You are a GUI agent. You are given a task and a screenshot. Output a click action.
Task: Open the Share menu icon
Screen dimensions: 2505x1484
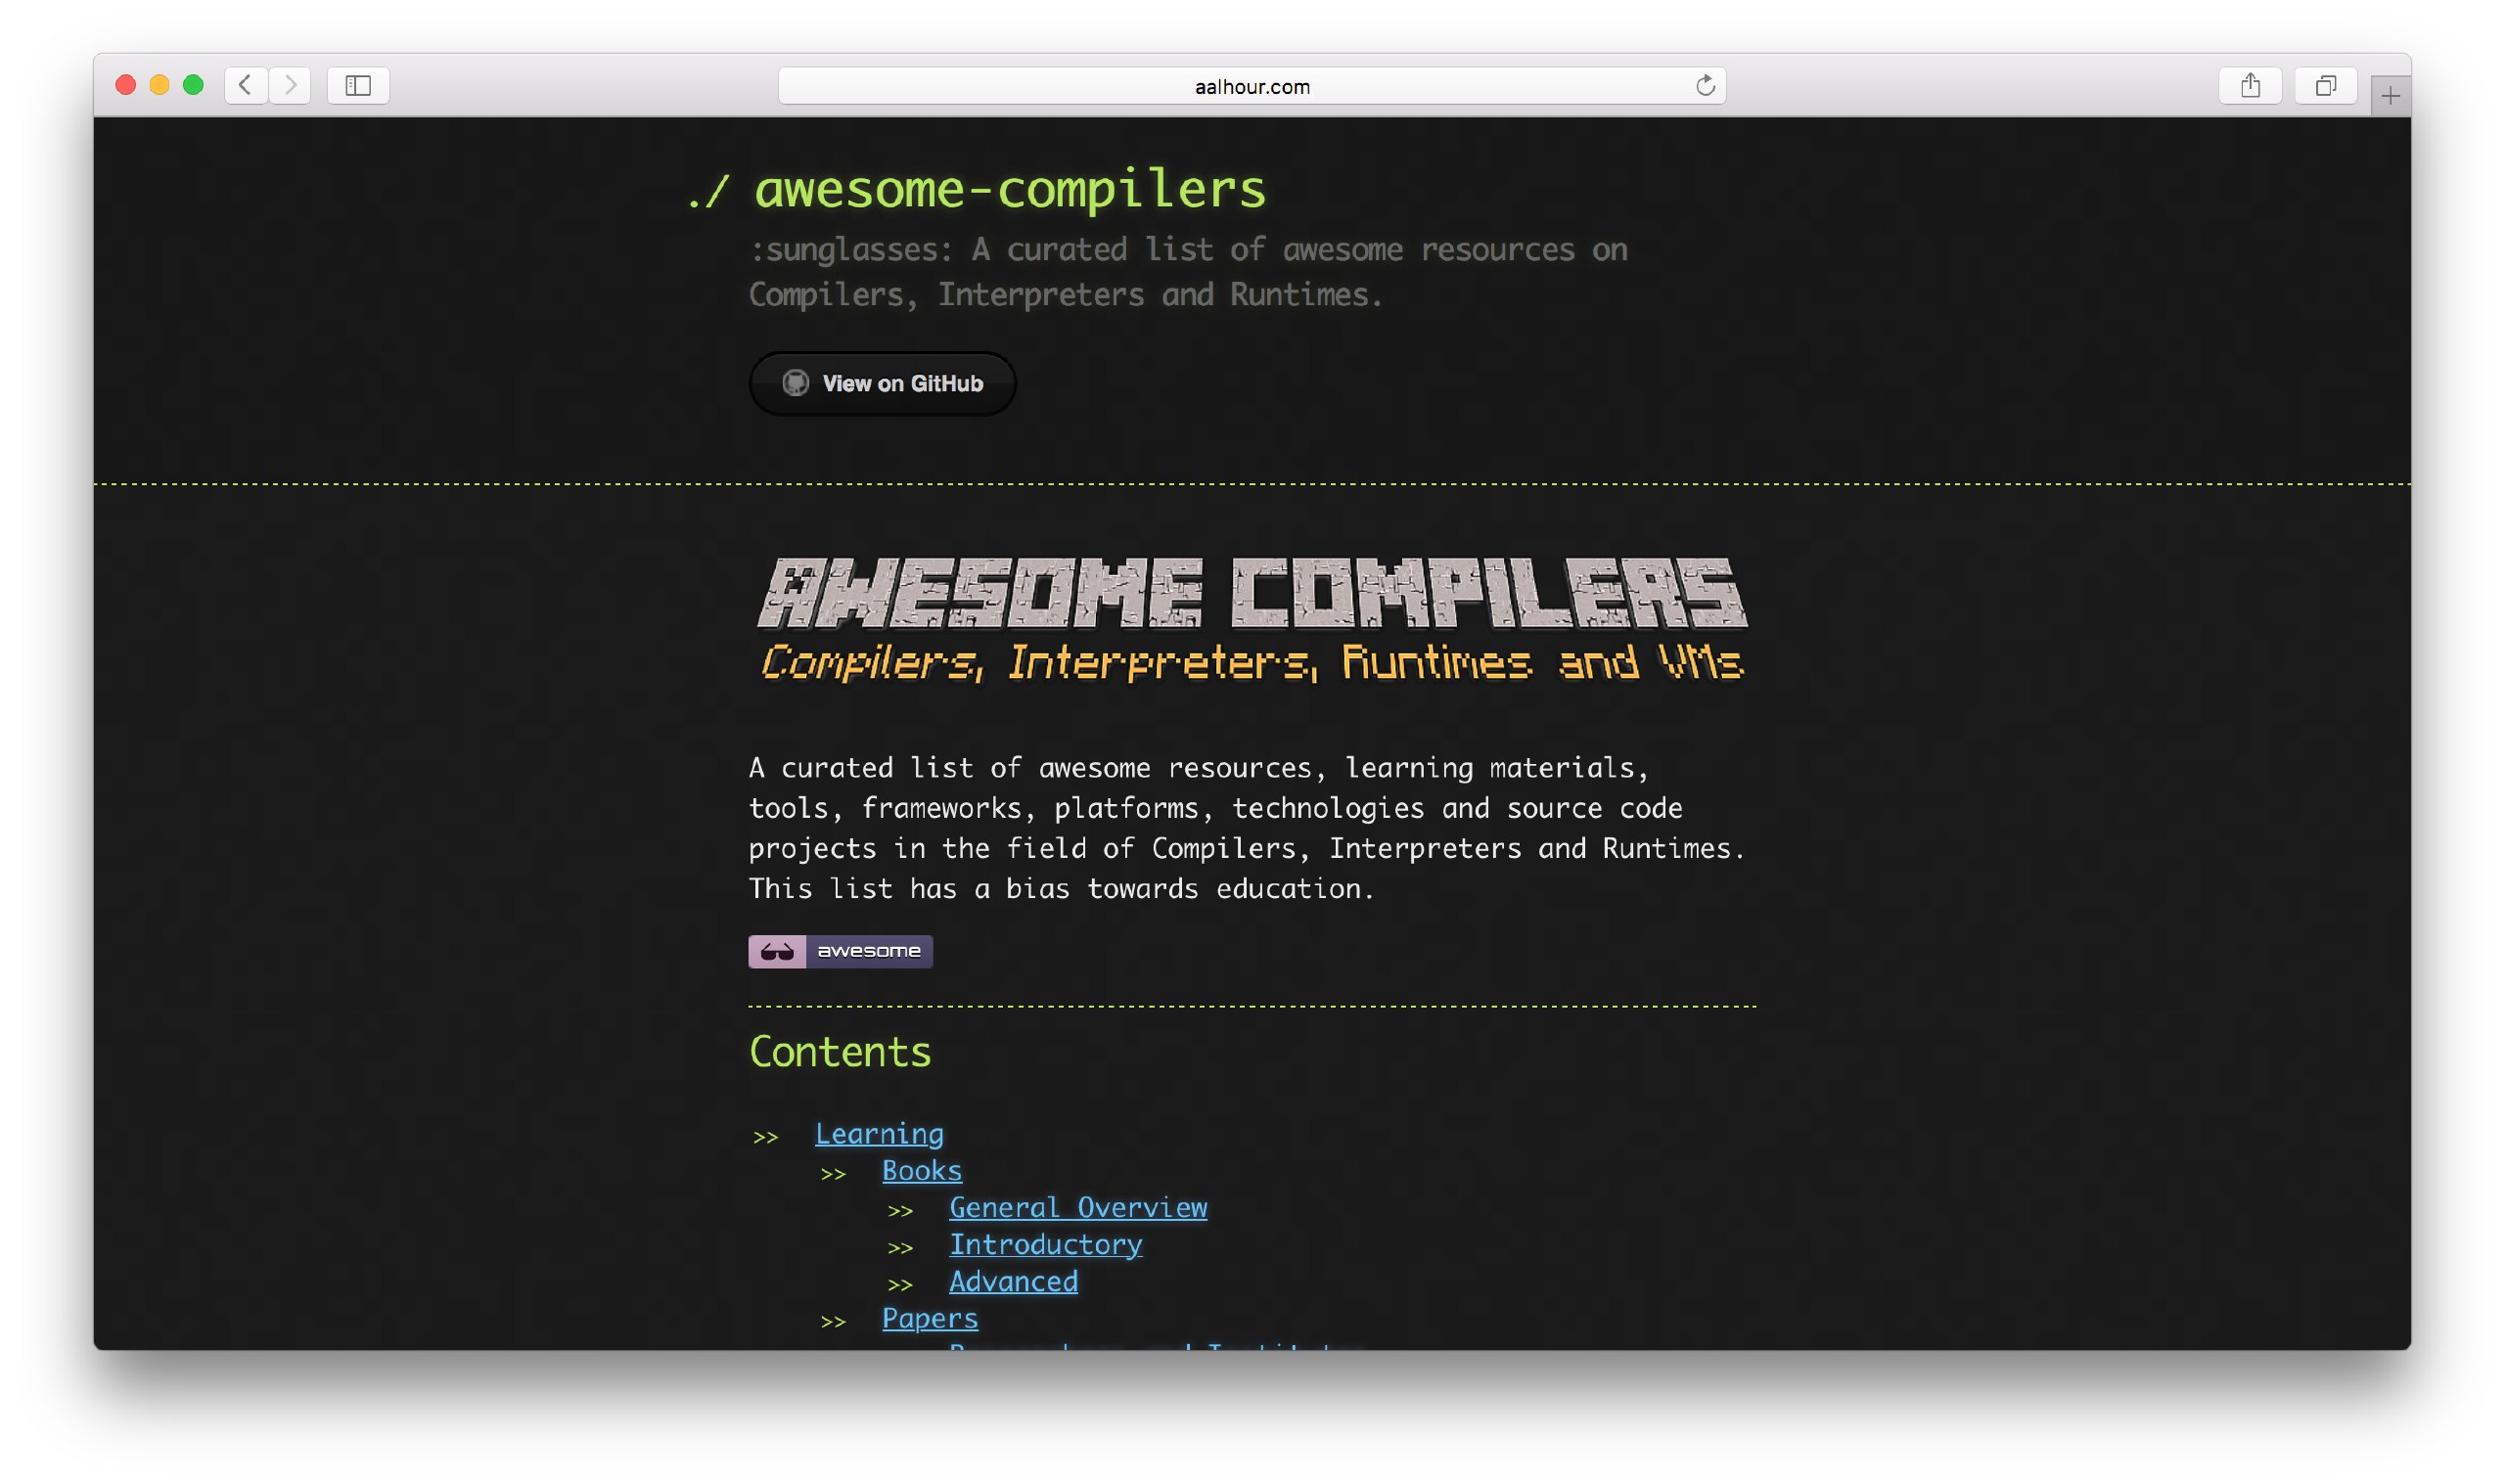pos(2250,85)
